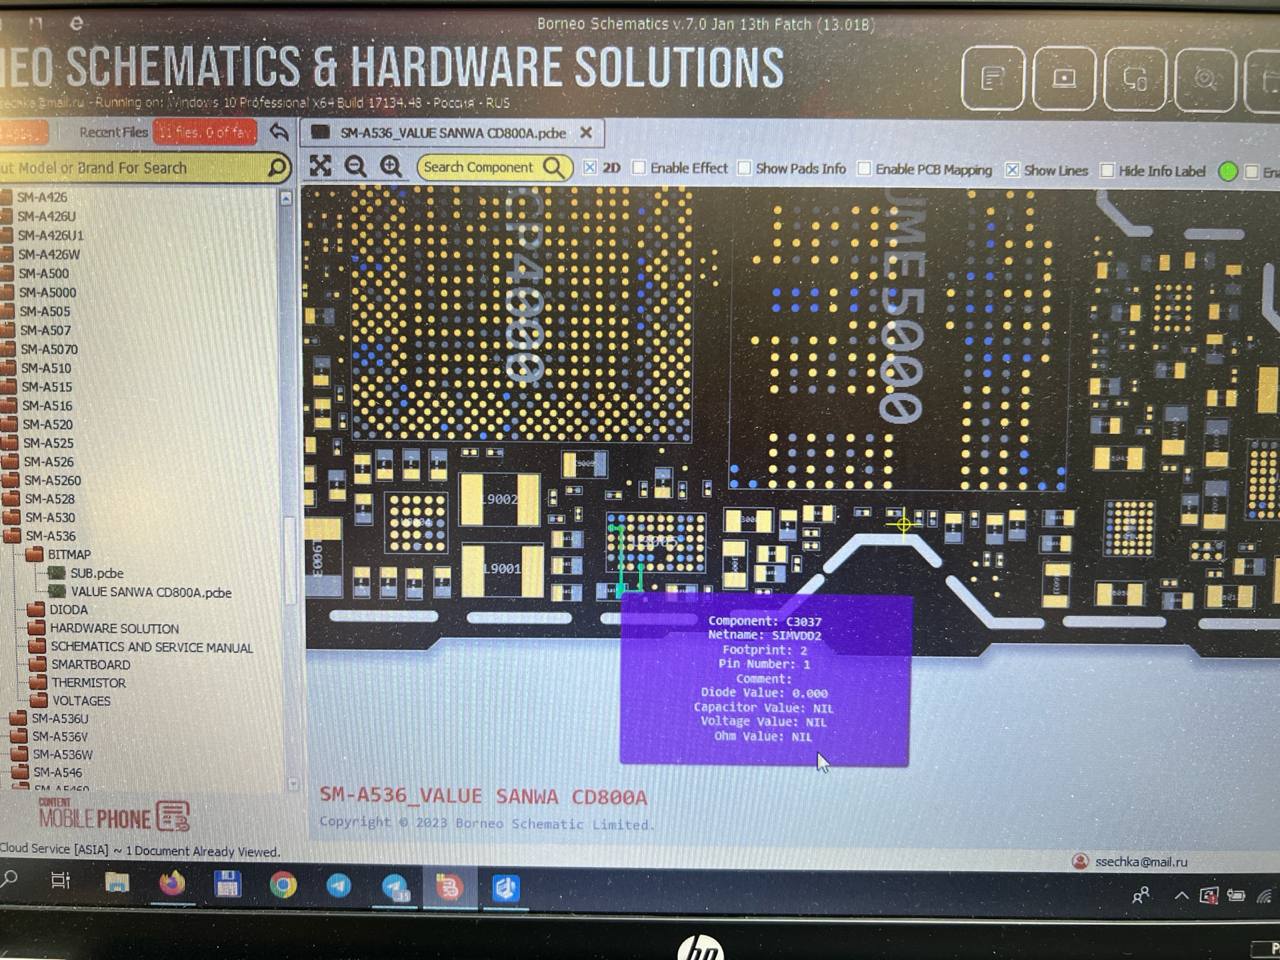Click the blue app icon on taskbar

pyautogui.click(x=506, y=888)
